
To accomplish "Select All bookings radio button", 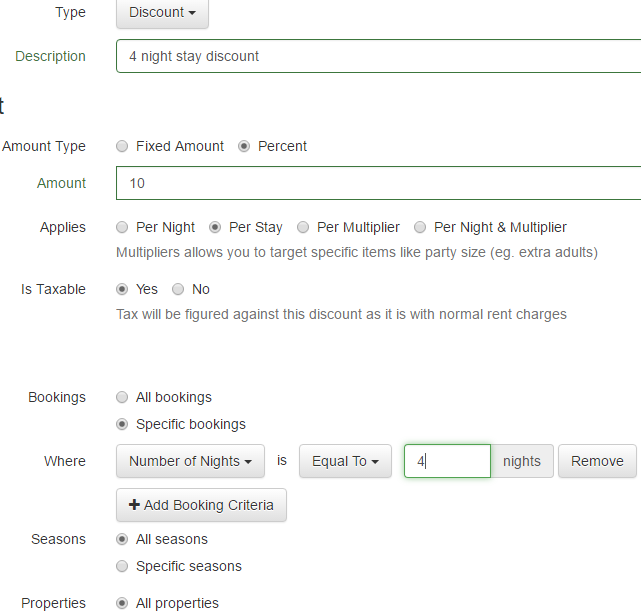I will [122, 397].
